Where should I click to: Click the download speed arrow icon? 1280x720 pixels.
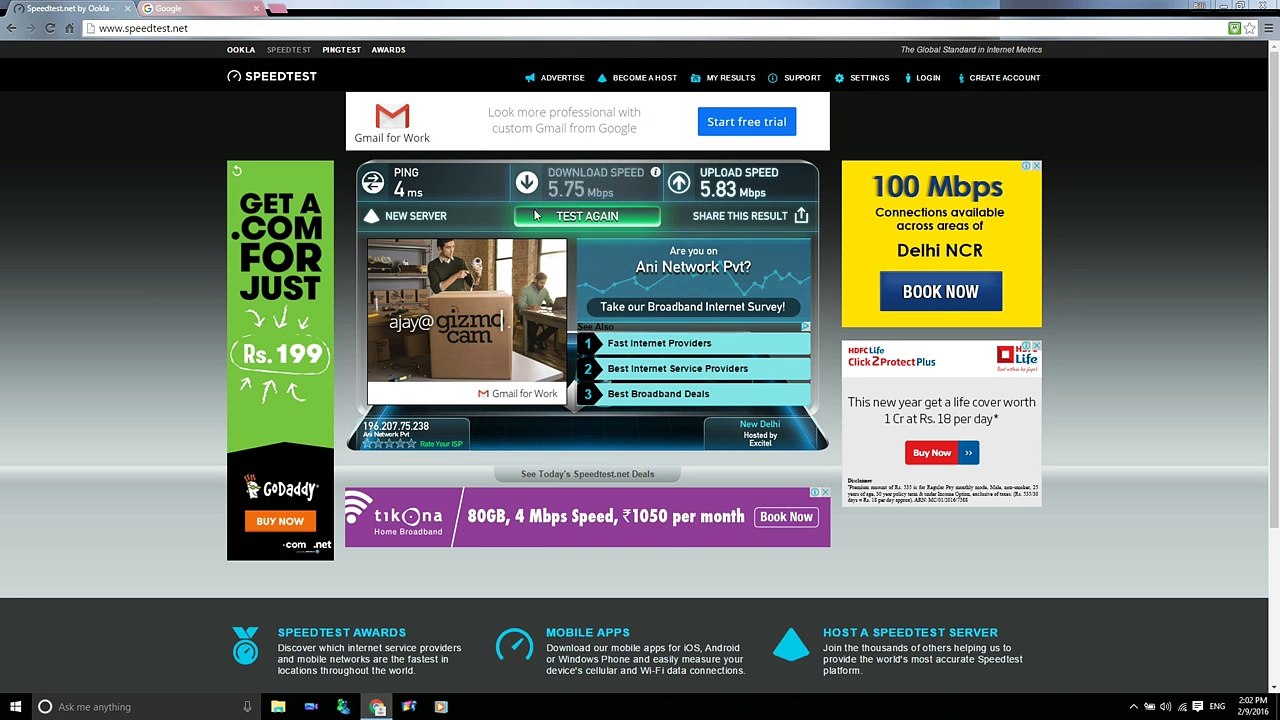[527, 182]
